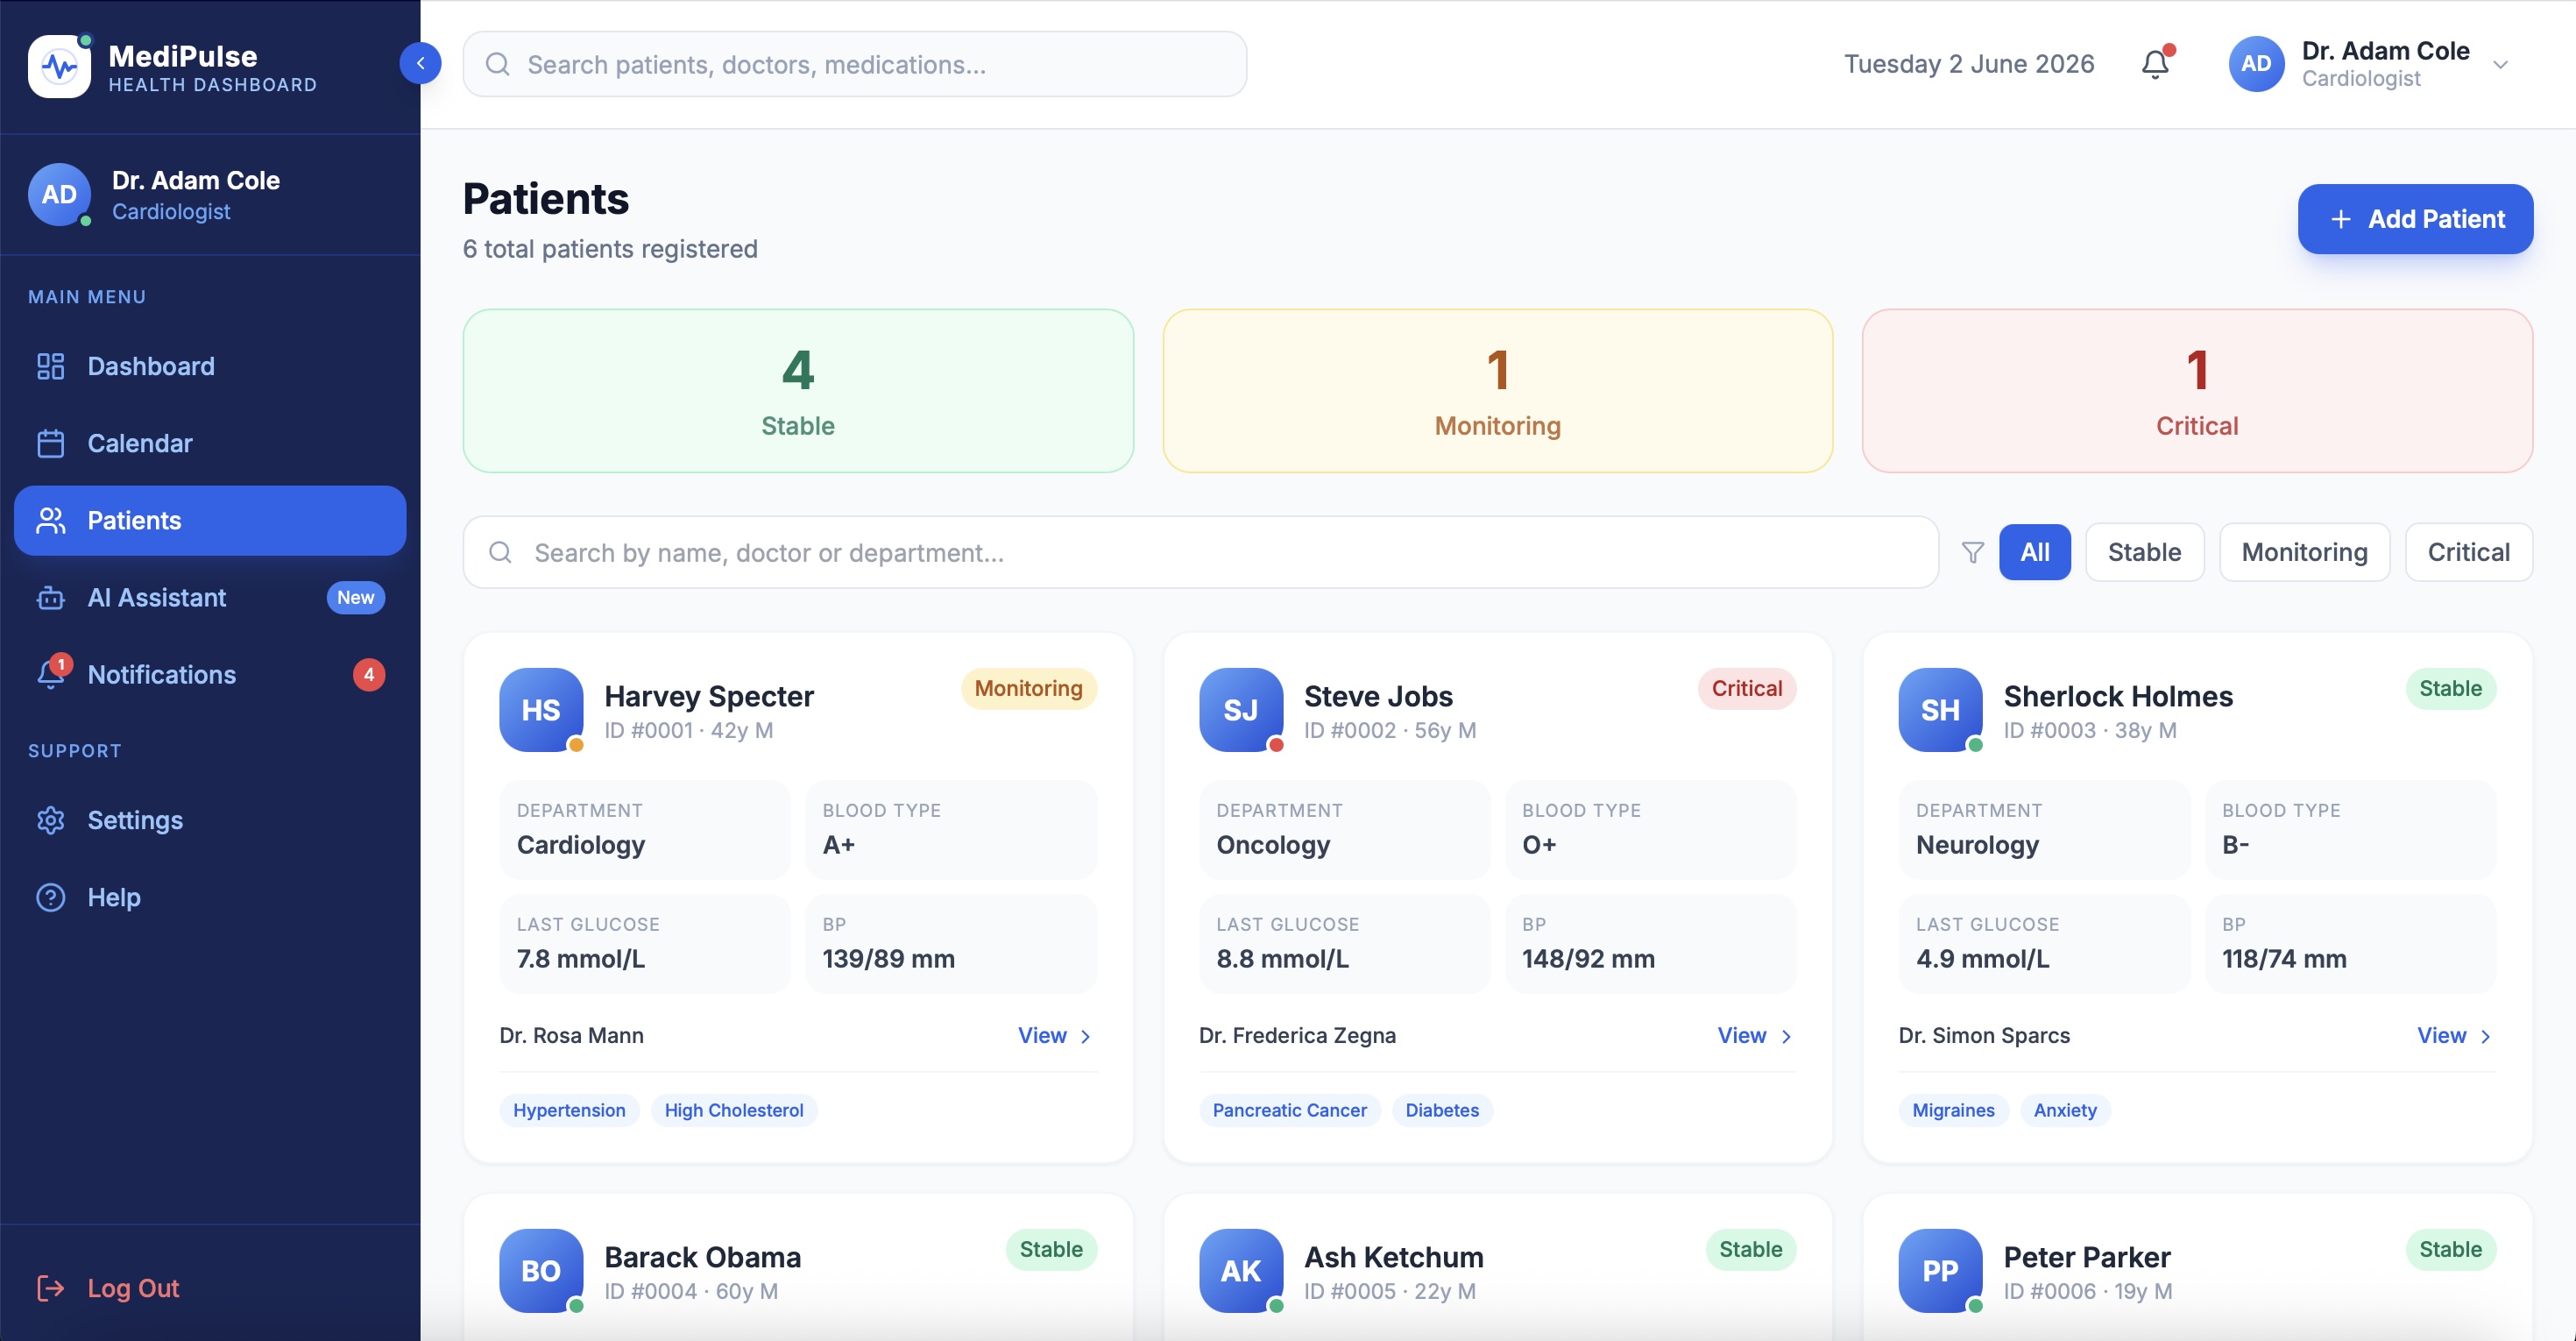Image resolution: width=2576 pixels, height=1341 pixels.
Task: Click Dr. Simon Sparcs' name
Action: pyautogui.click(x=1984, y=1036)
